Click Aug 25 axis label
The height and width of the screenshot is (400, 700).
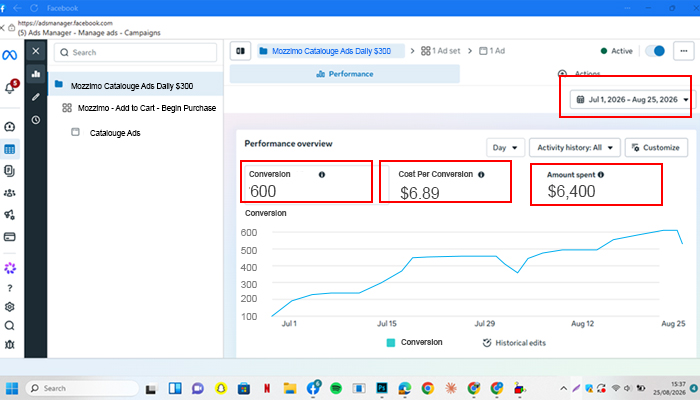click(673, 324)
